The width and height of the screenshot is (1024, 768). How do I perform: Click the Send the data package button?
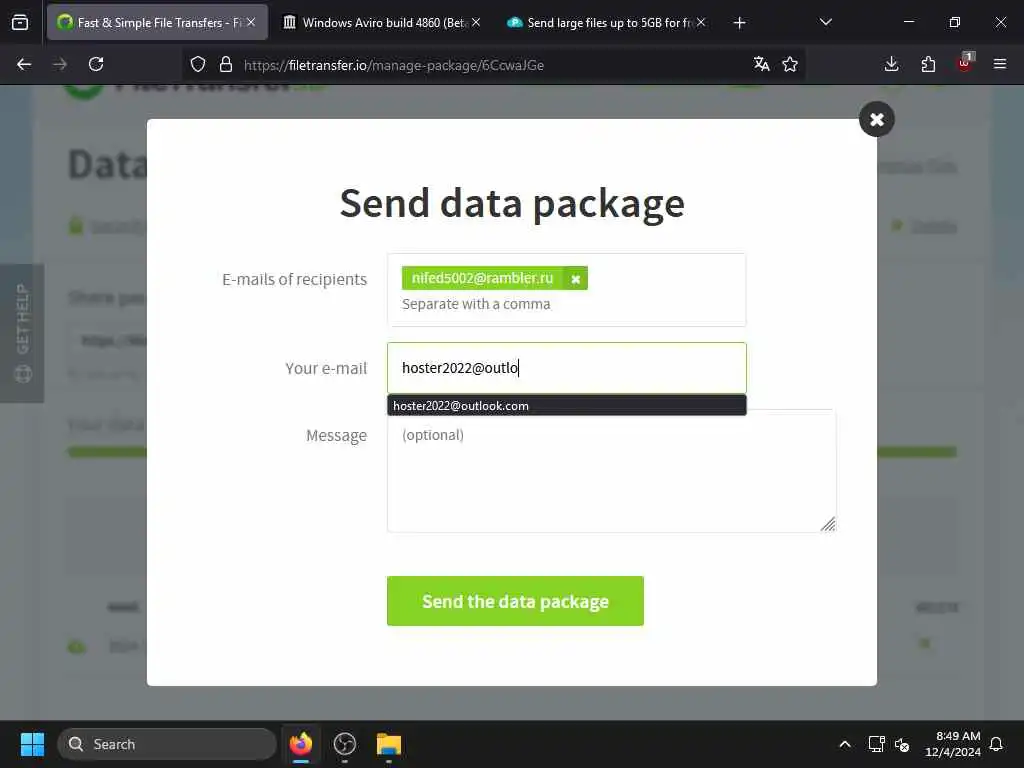click(515, 601)
